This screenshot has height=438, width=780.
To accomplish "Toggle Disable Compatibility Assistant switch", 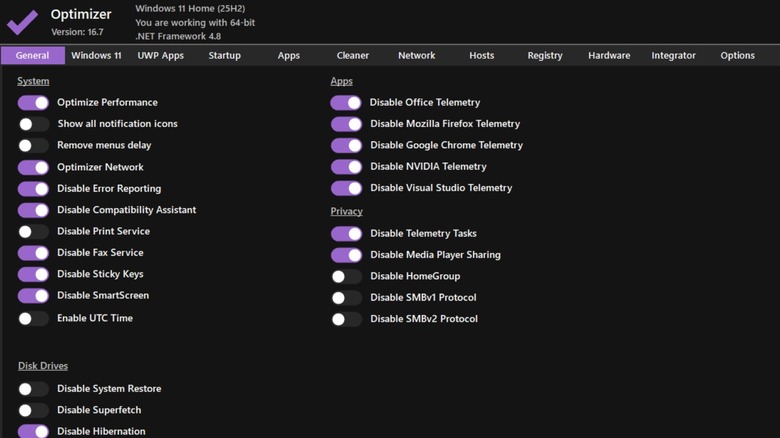I will point(33,210).
